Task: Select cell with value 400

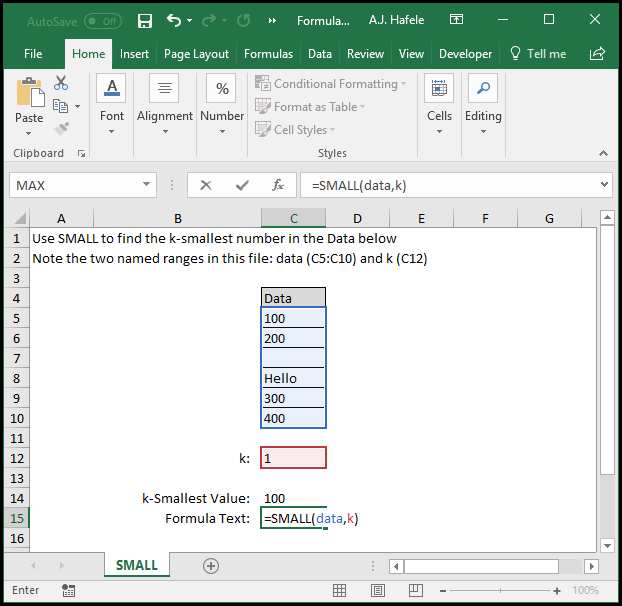Action: coord(294,418)
